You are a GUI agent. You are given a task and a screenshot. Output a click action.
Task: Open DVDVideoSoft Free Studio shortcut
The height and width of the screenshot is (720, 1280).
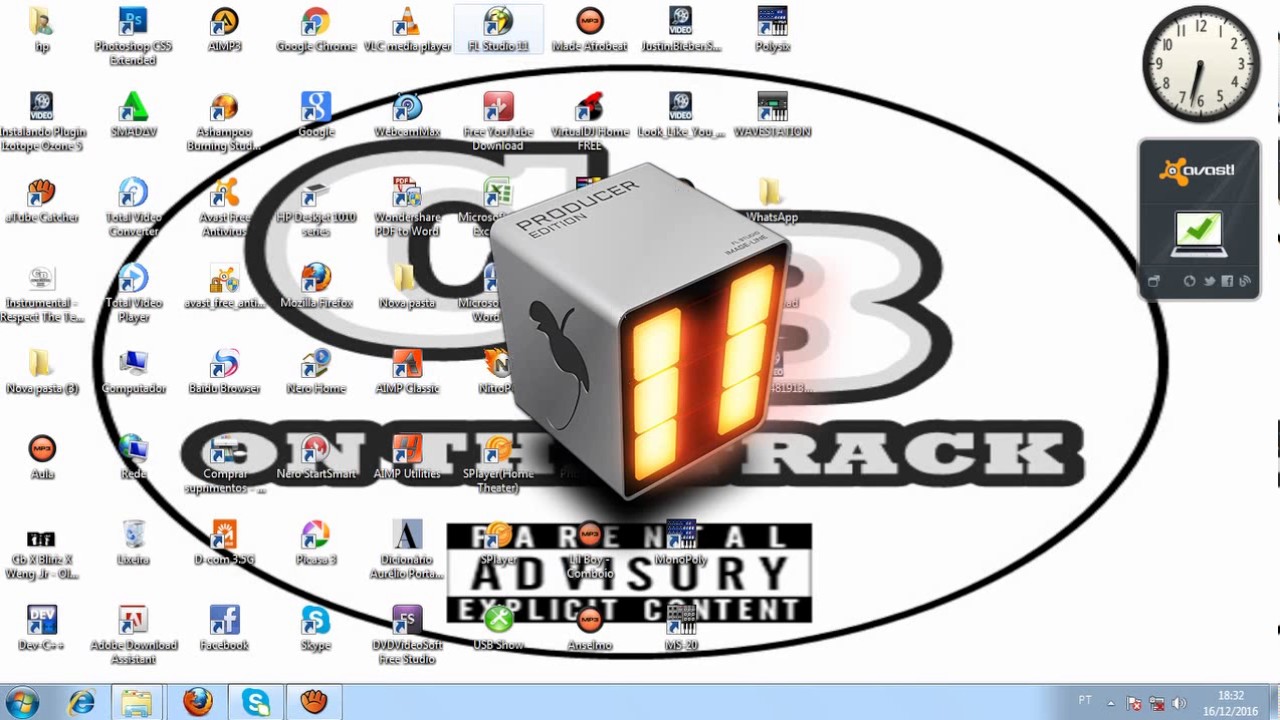407,633
